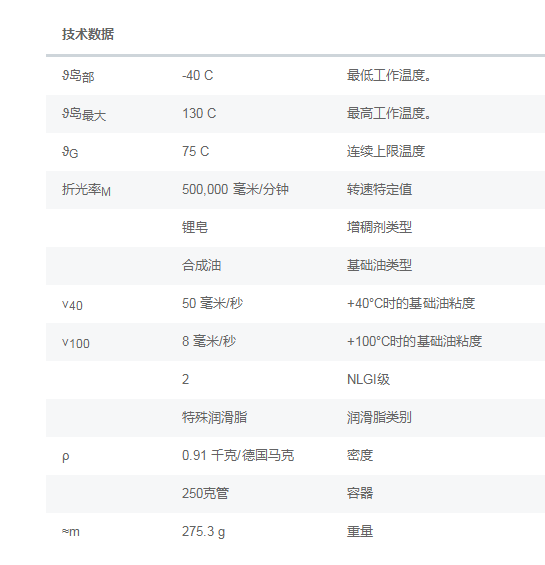This screenshot has width=545, height=565.
Task: Click the 最高工作温度 description
Action: [x=389, y=114]
